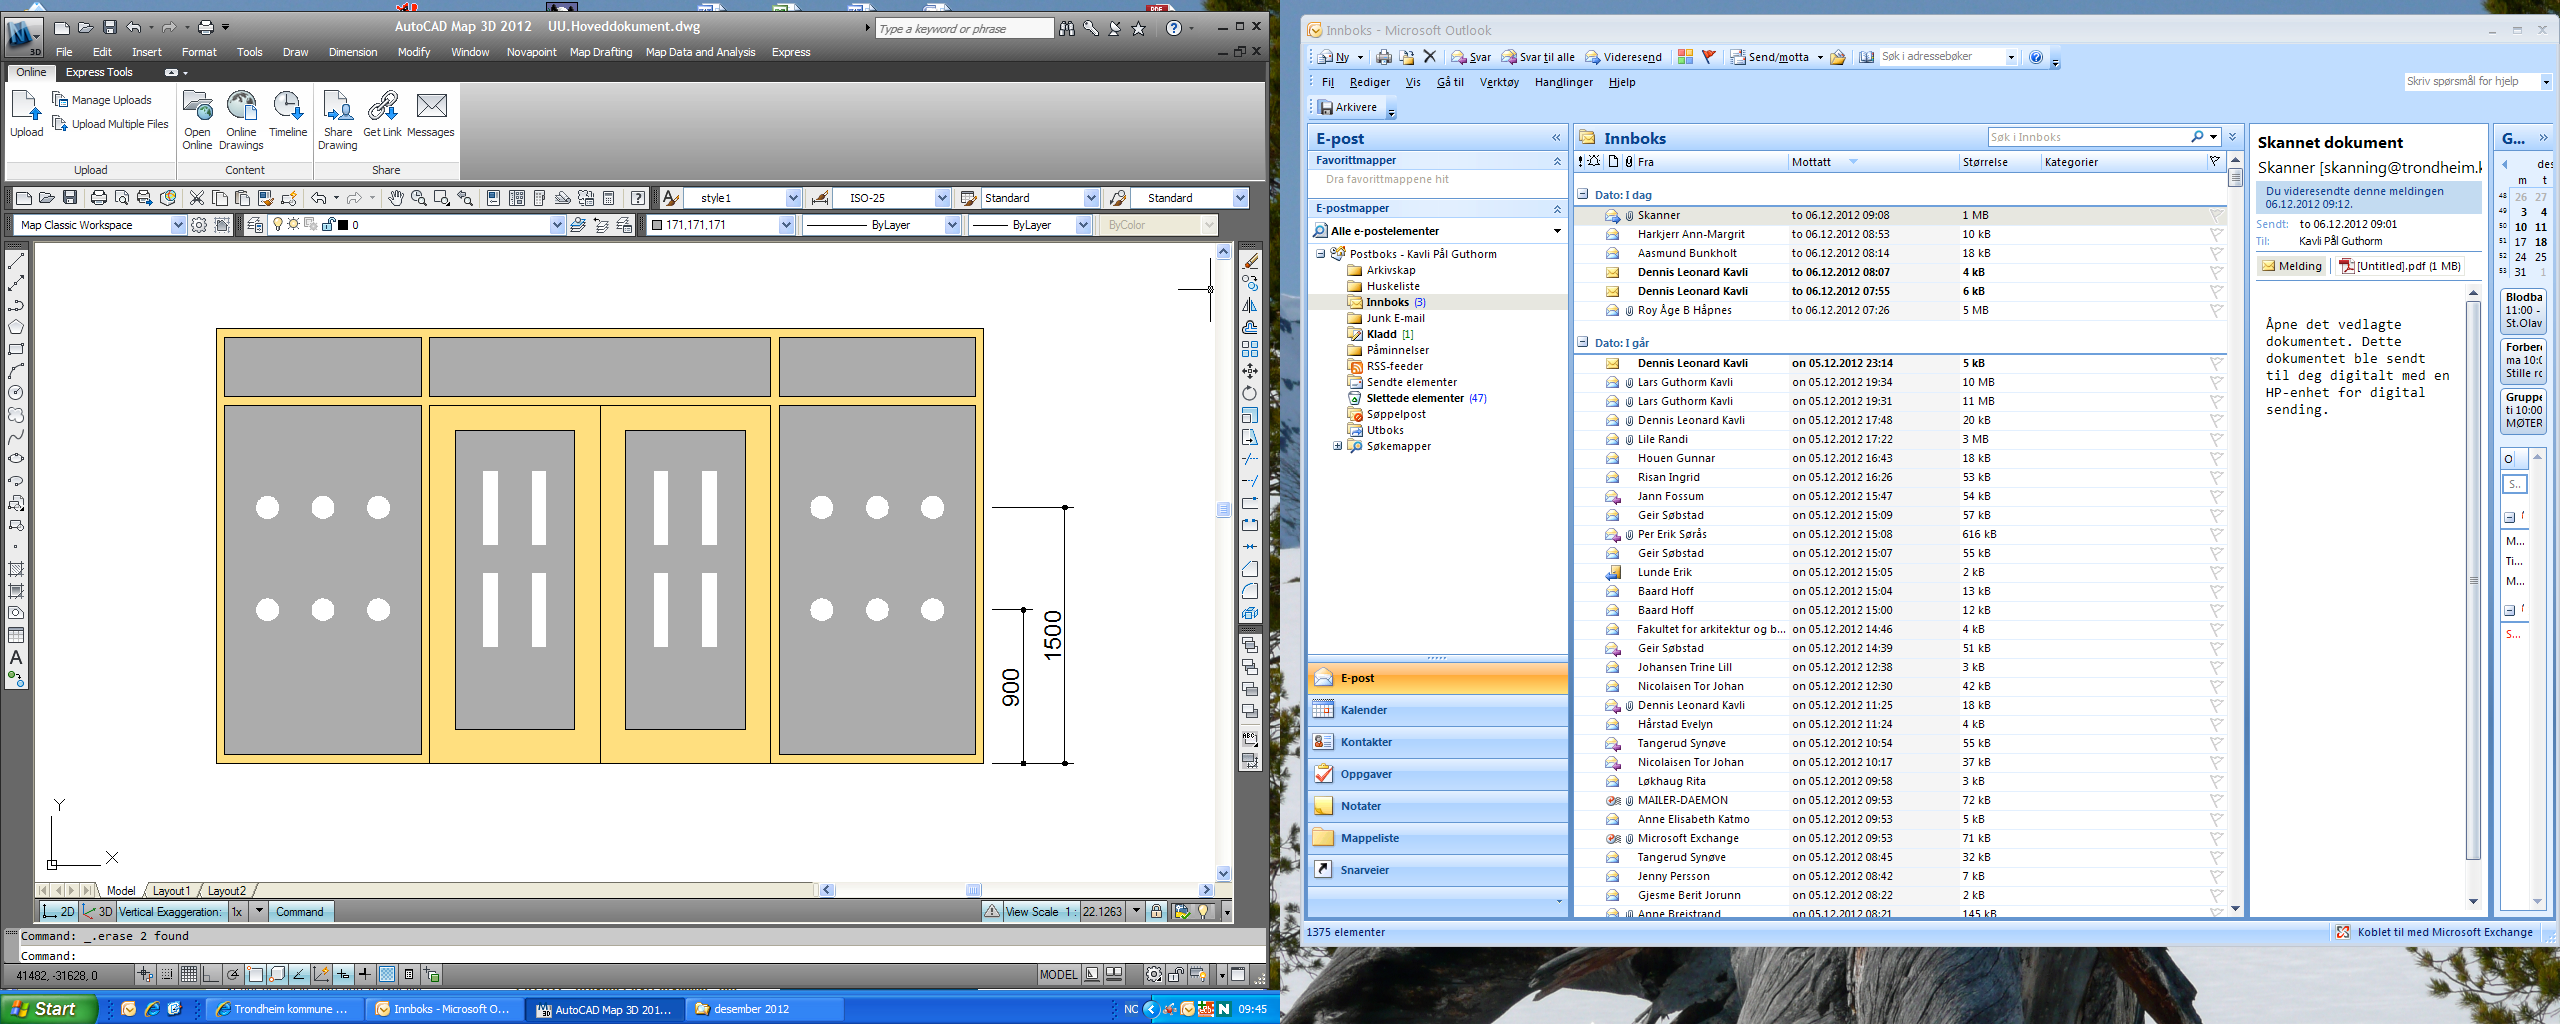Open the Kalender navigation button

coord(1437,710)
